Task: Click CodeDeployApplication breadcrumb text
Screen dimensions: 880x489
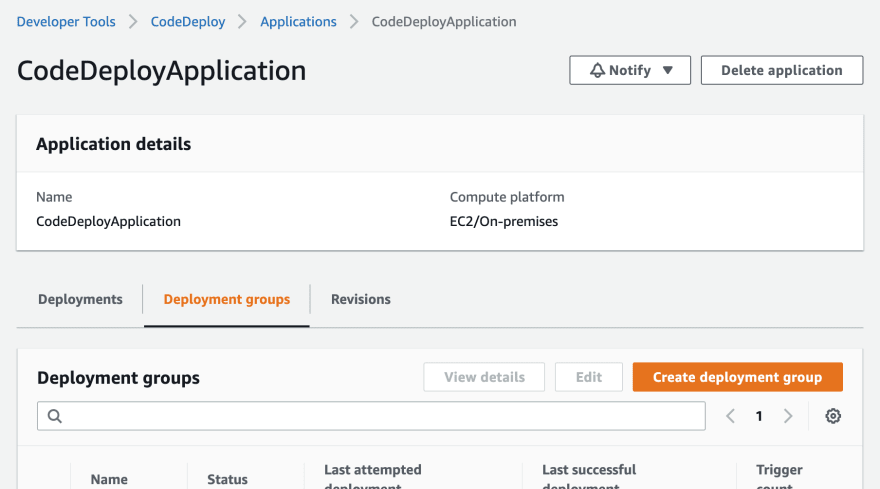Action: pos(444,22)
